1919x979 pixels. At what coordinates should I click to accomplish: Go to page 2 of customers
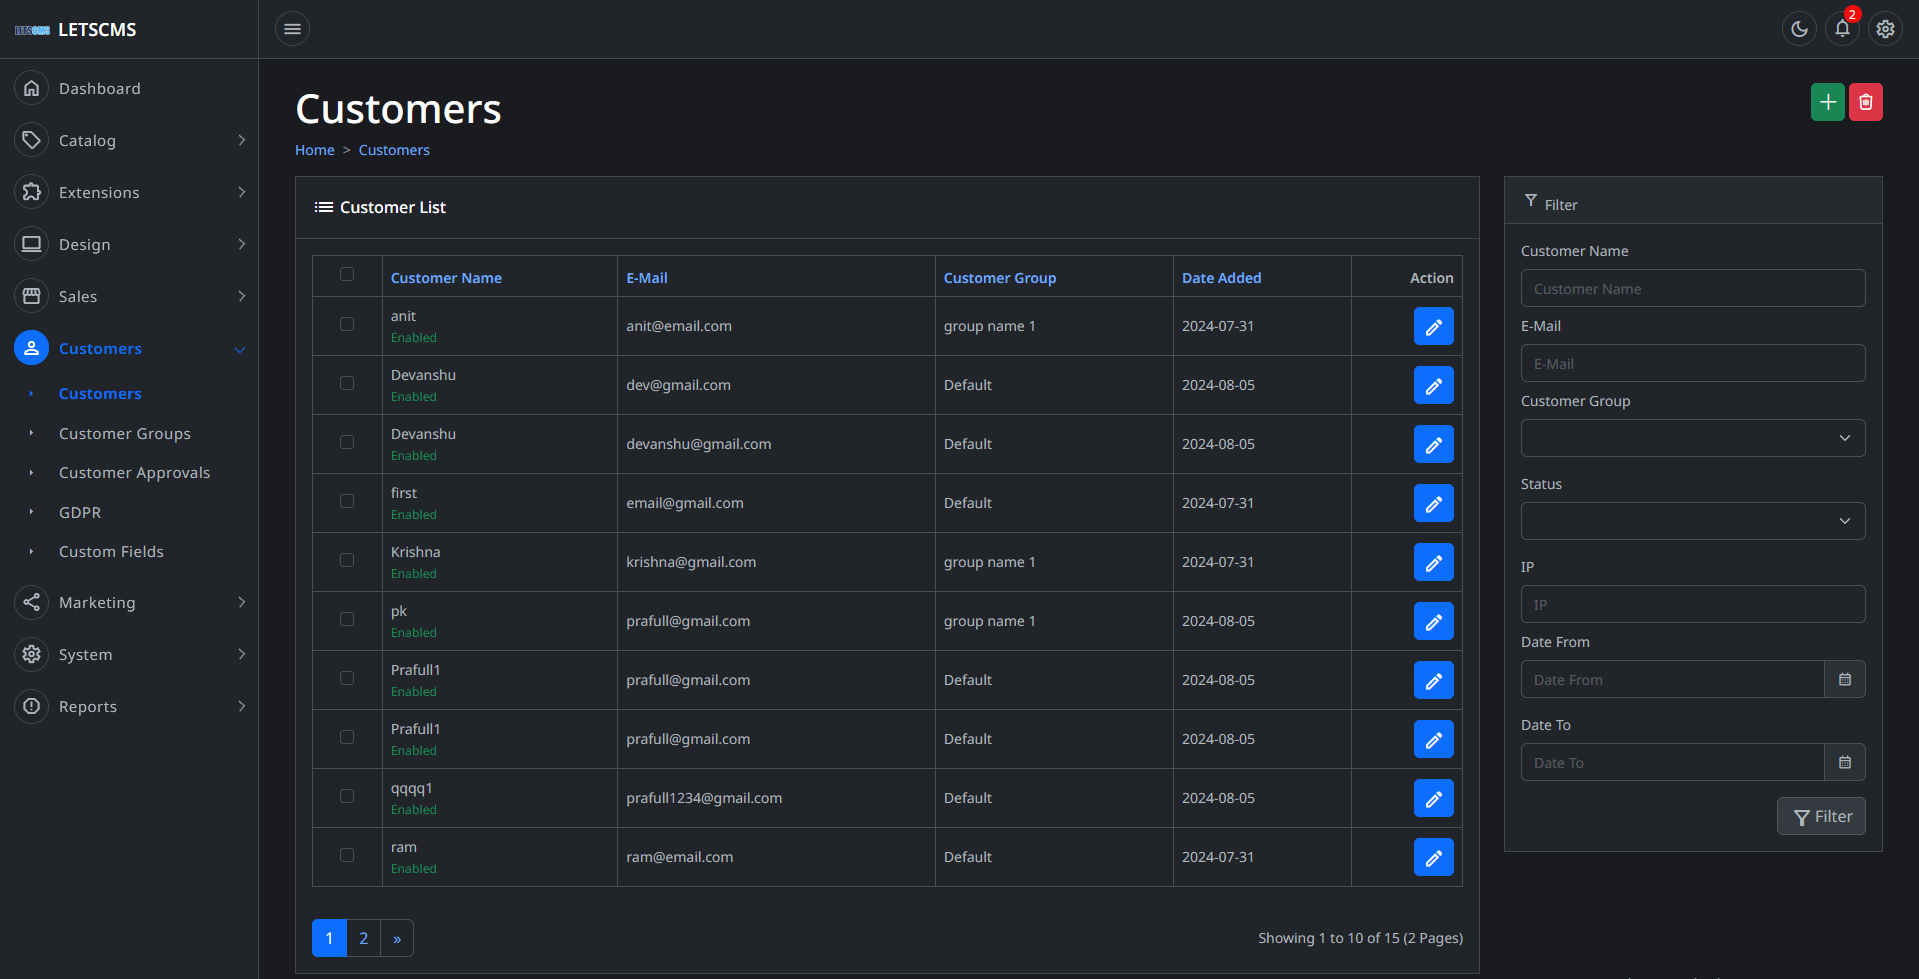pyautogui.click(x=364, y=938)
